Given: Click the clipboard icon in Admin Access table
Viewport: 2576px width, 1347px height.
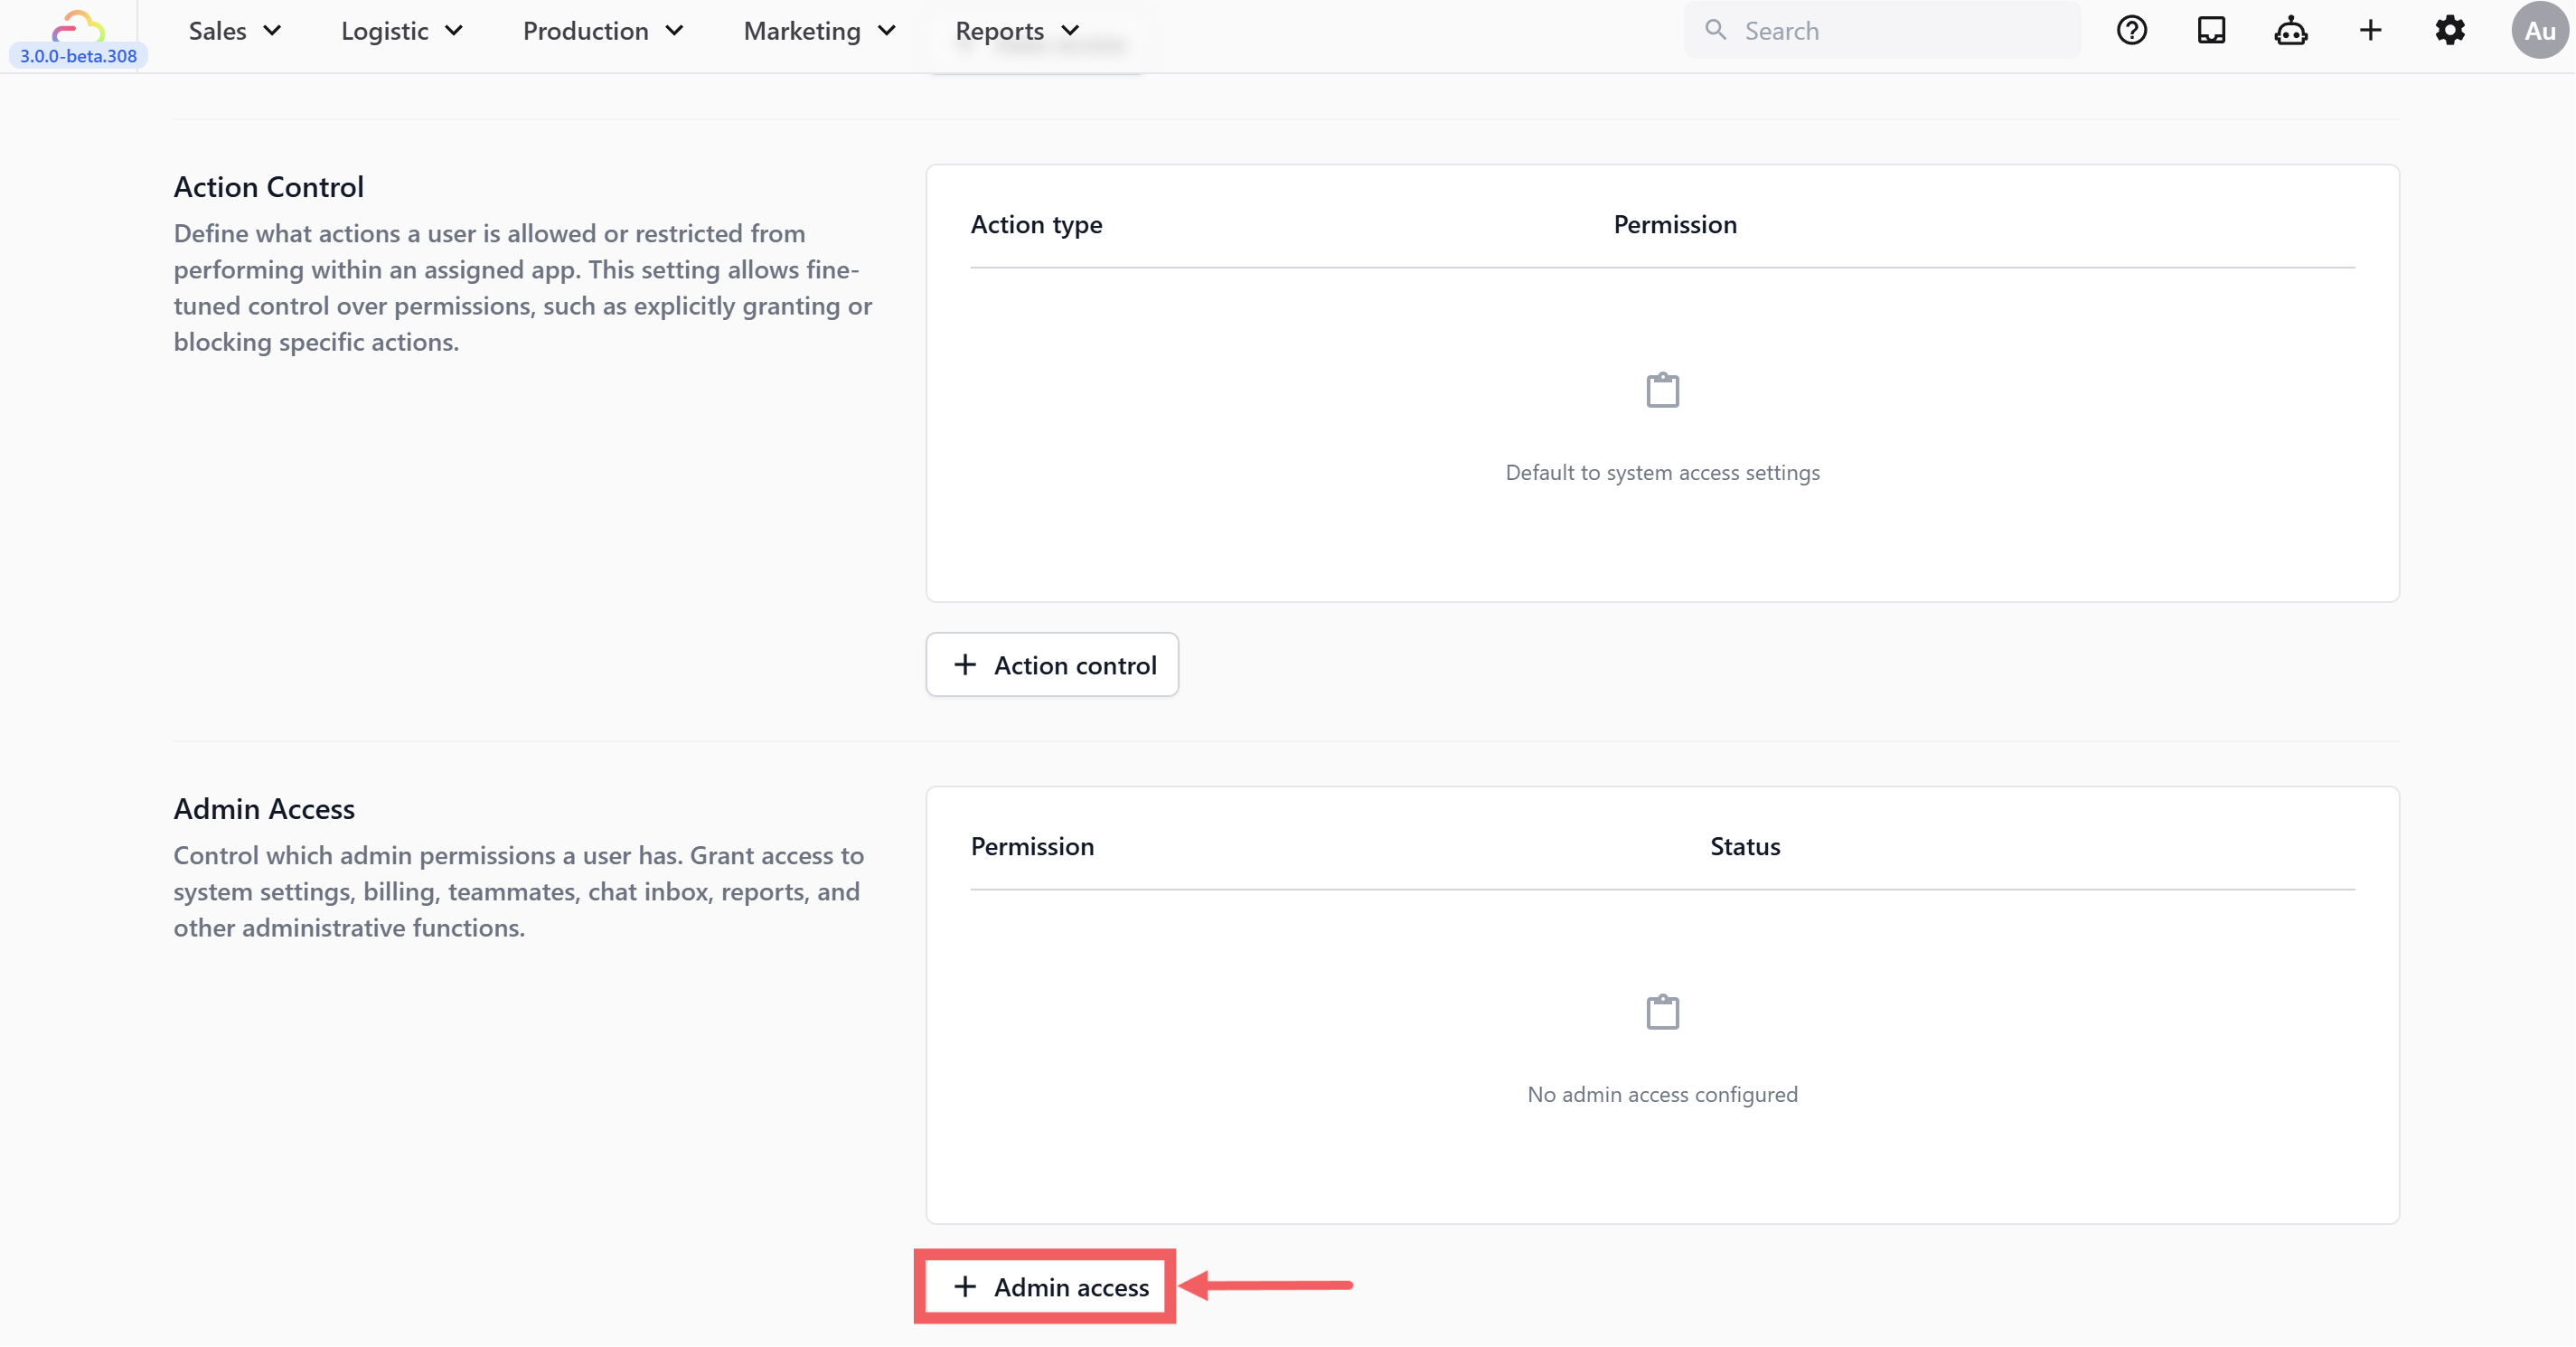Looking at the screenshot, I should pos(1662,1012).
